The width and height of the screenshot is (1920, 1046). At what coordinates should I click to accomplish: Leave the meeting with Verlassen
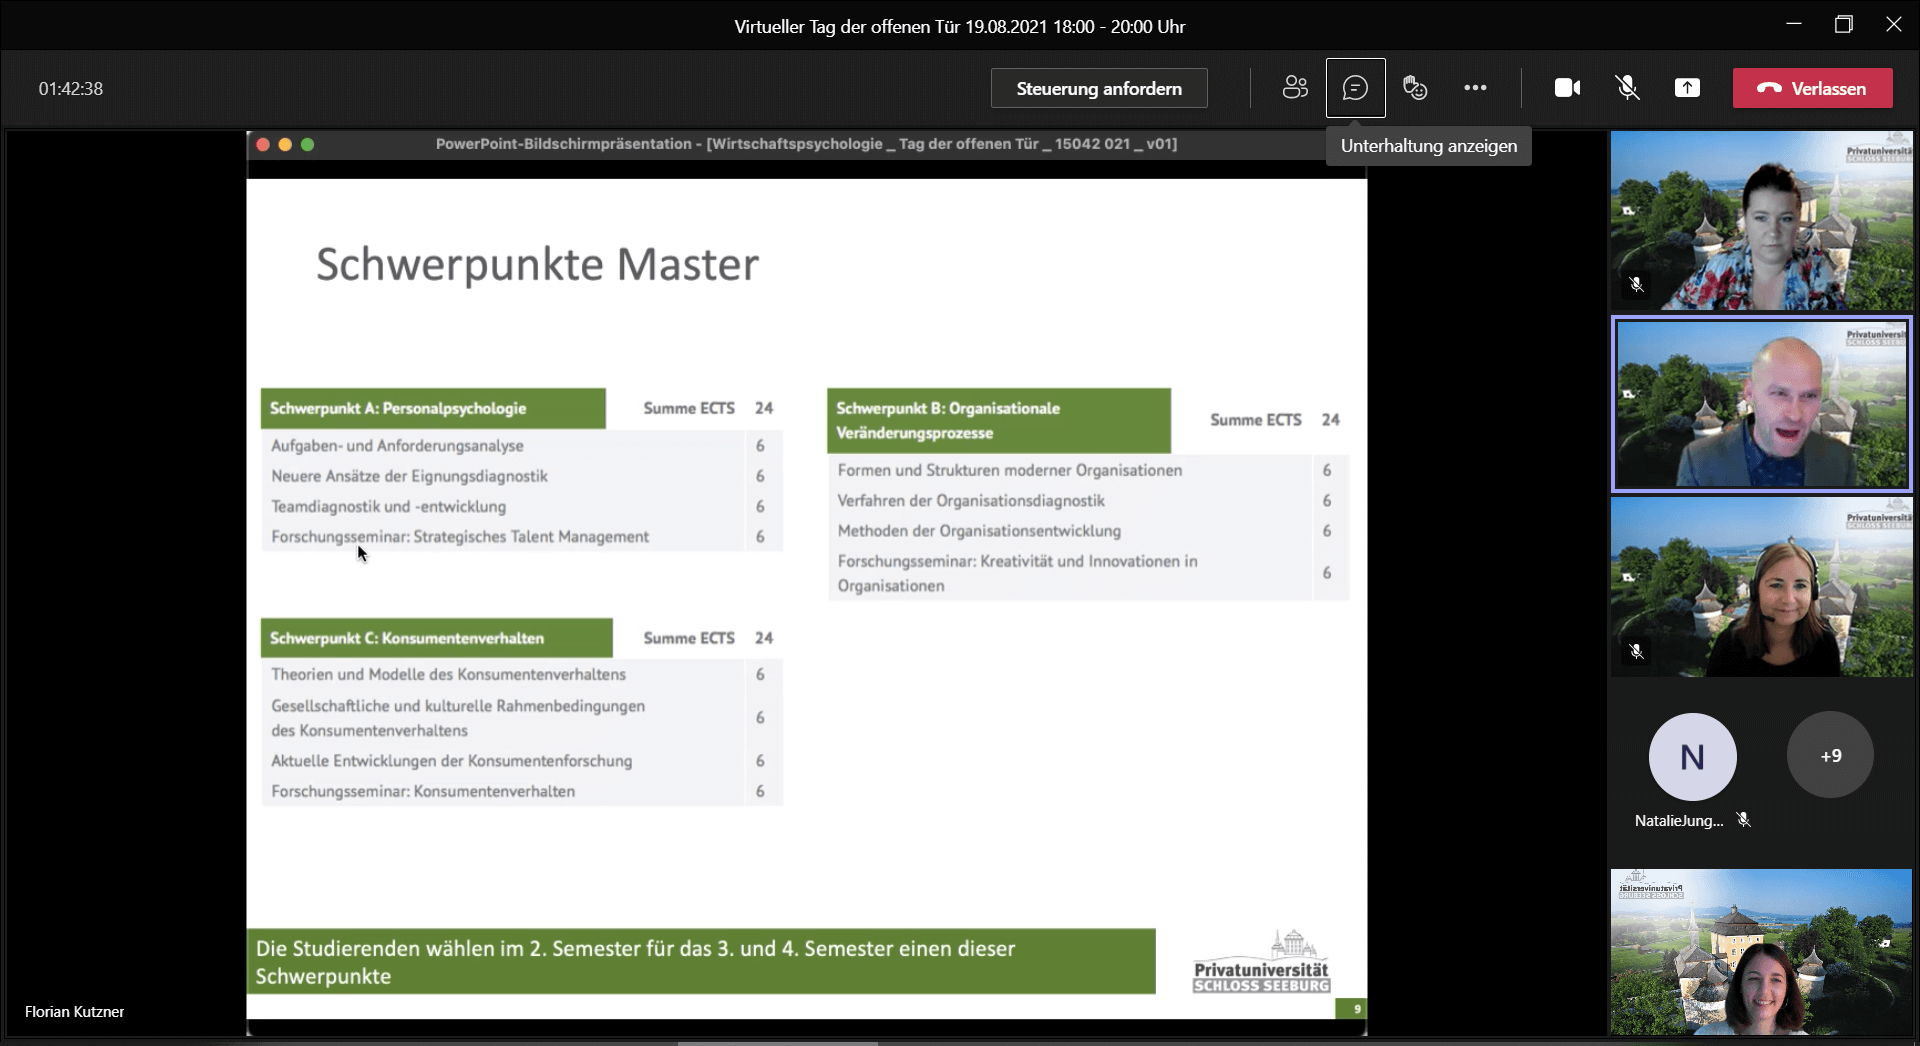pos(1812,88)
